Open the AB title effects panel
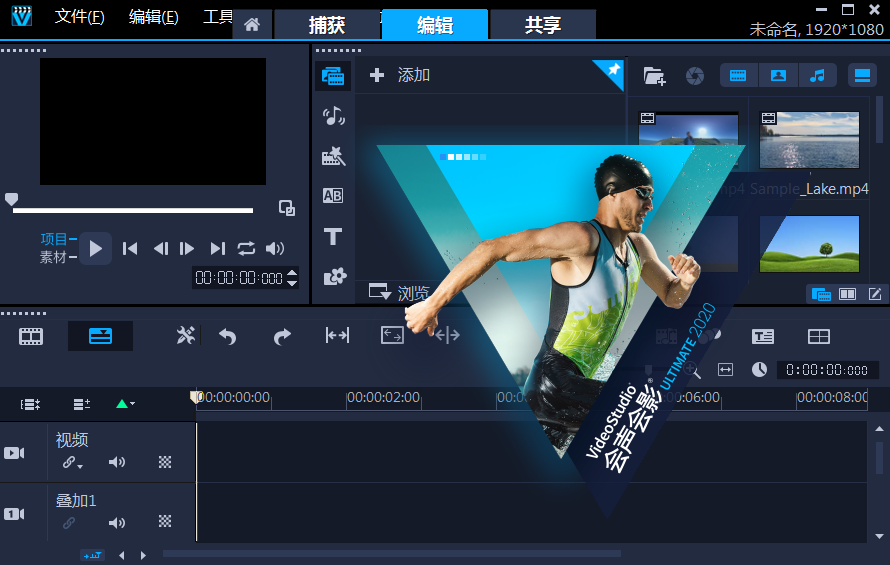This screenshot has width=890, height=565. click(x=333, y=196)
